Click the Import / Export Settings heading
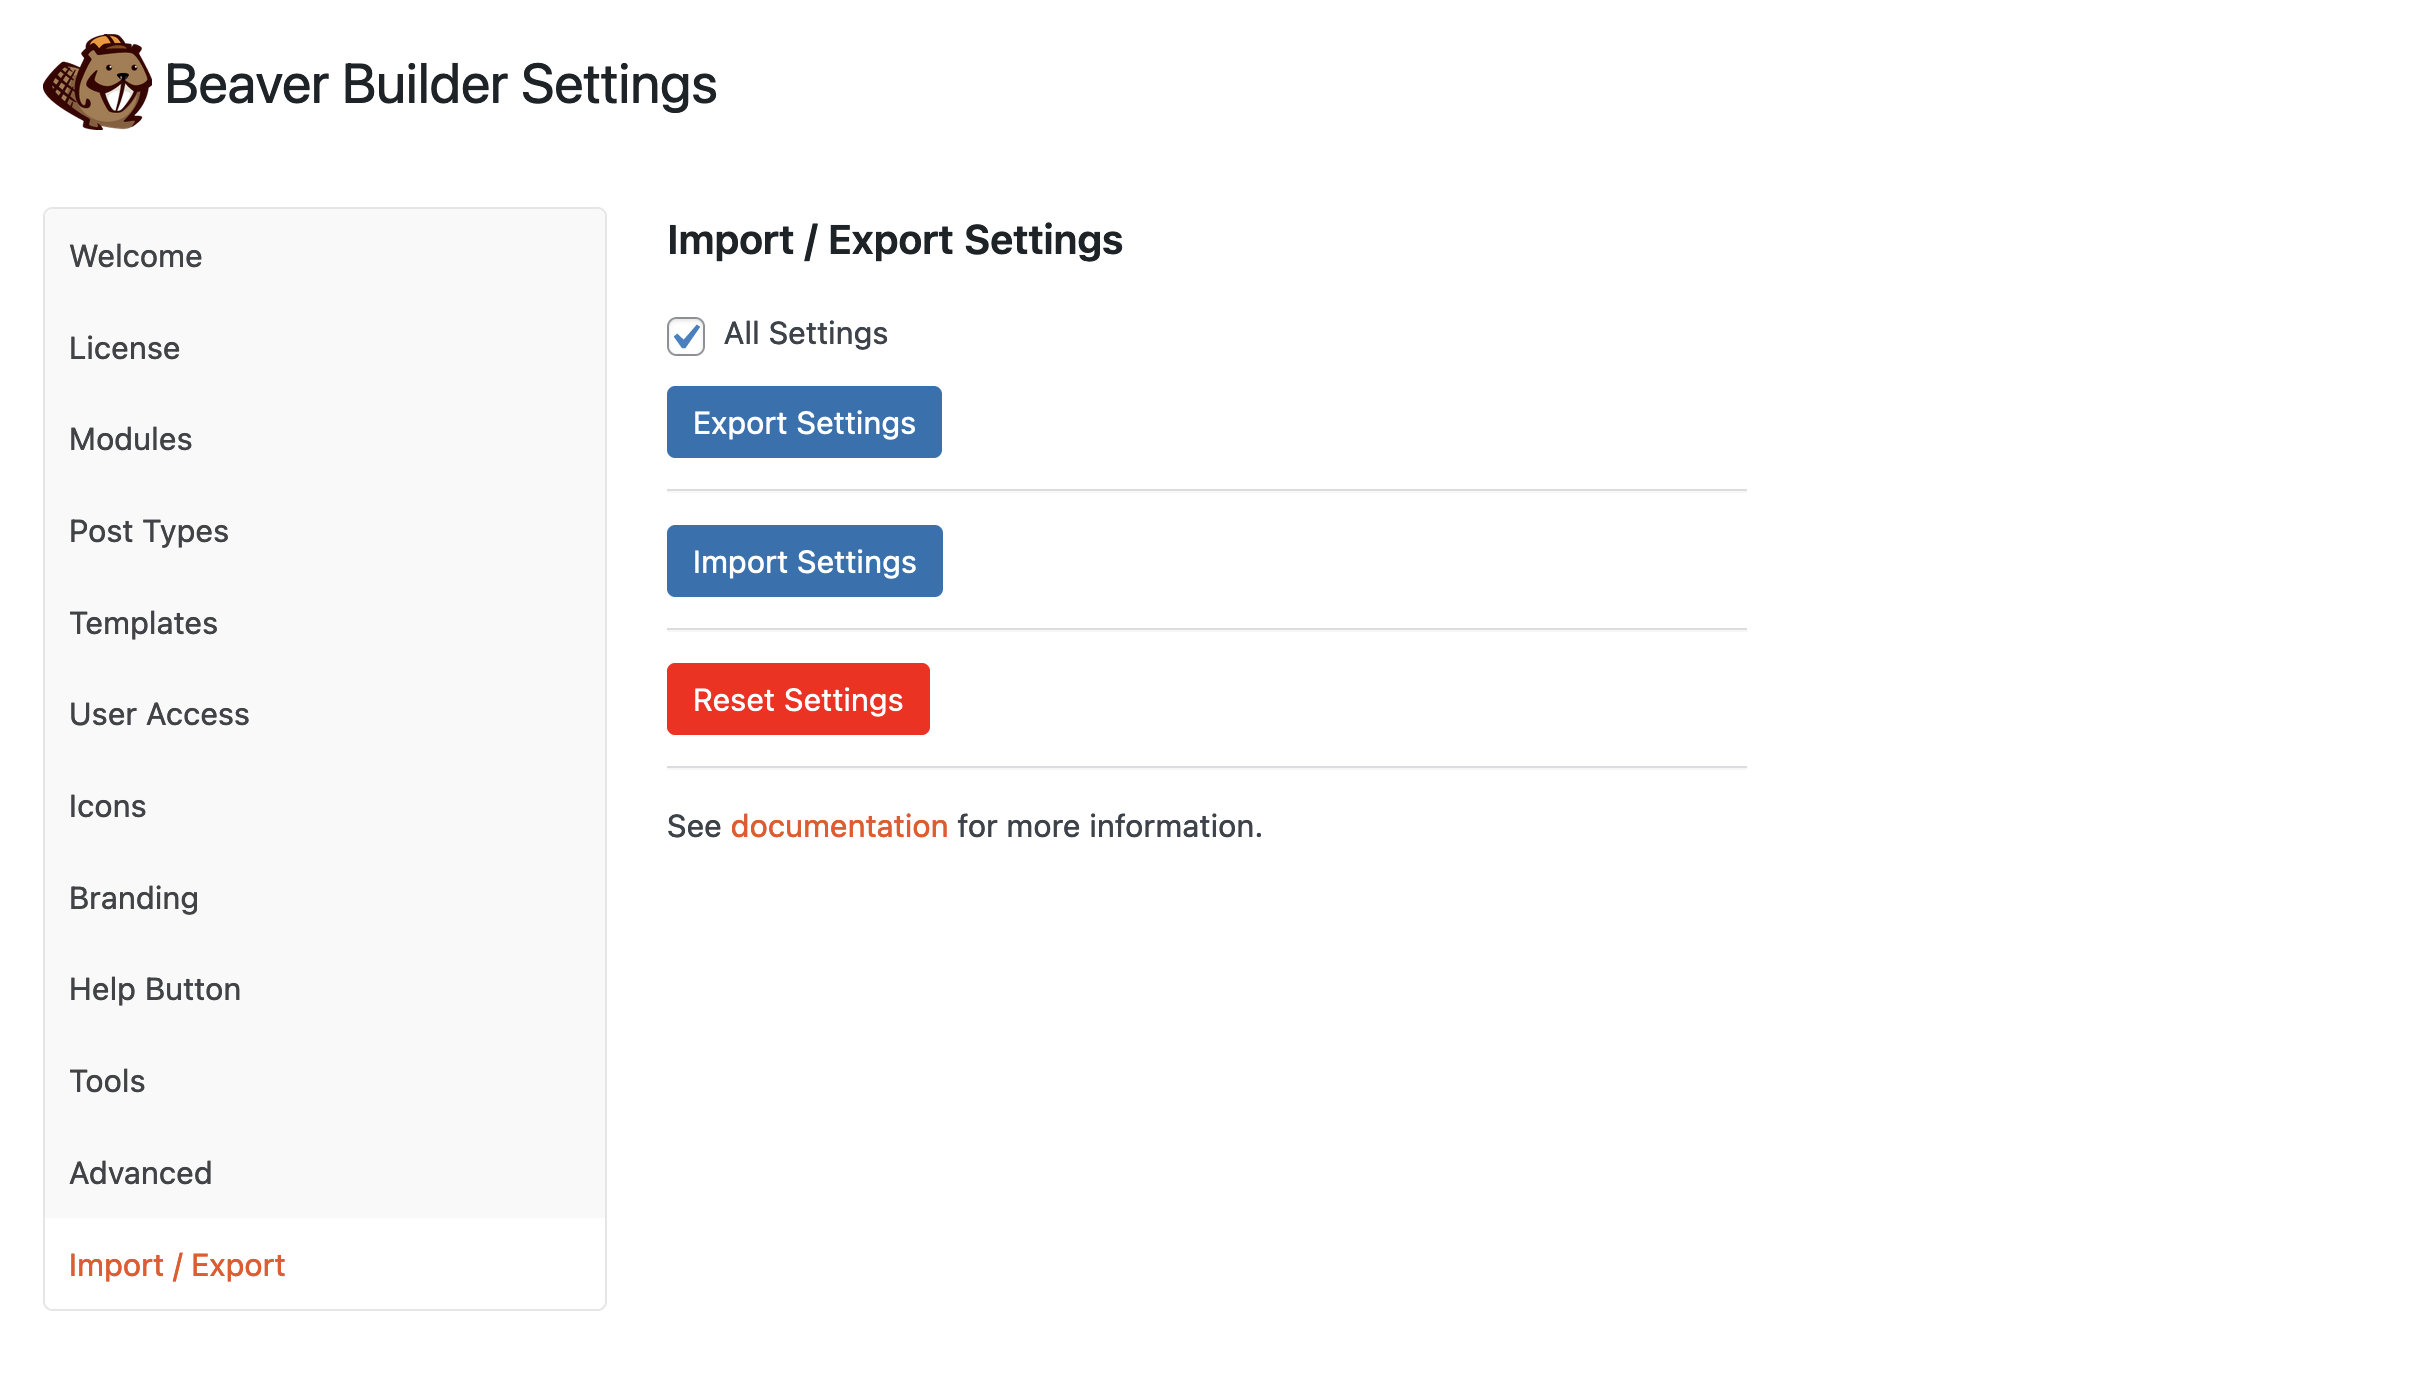This screenshot has width=2434, height=1398. click(894, 239)
